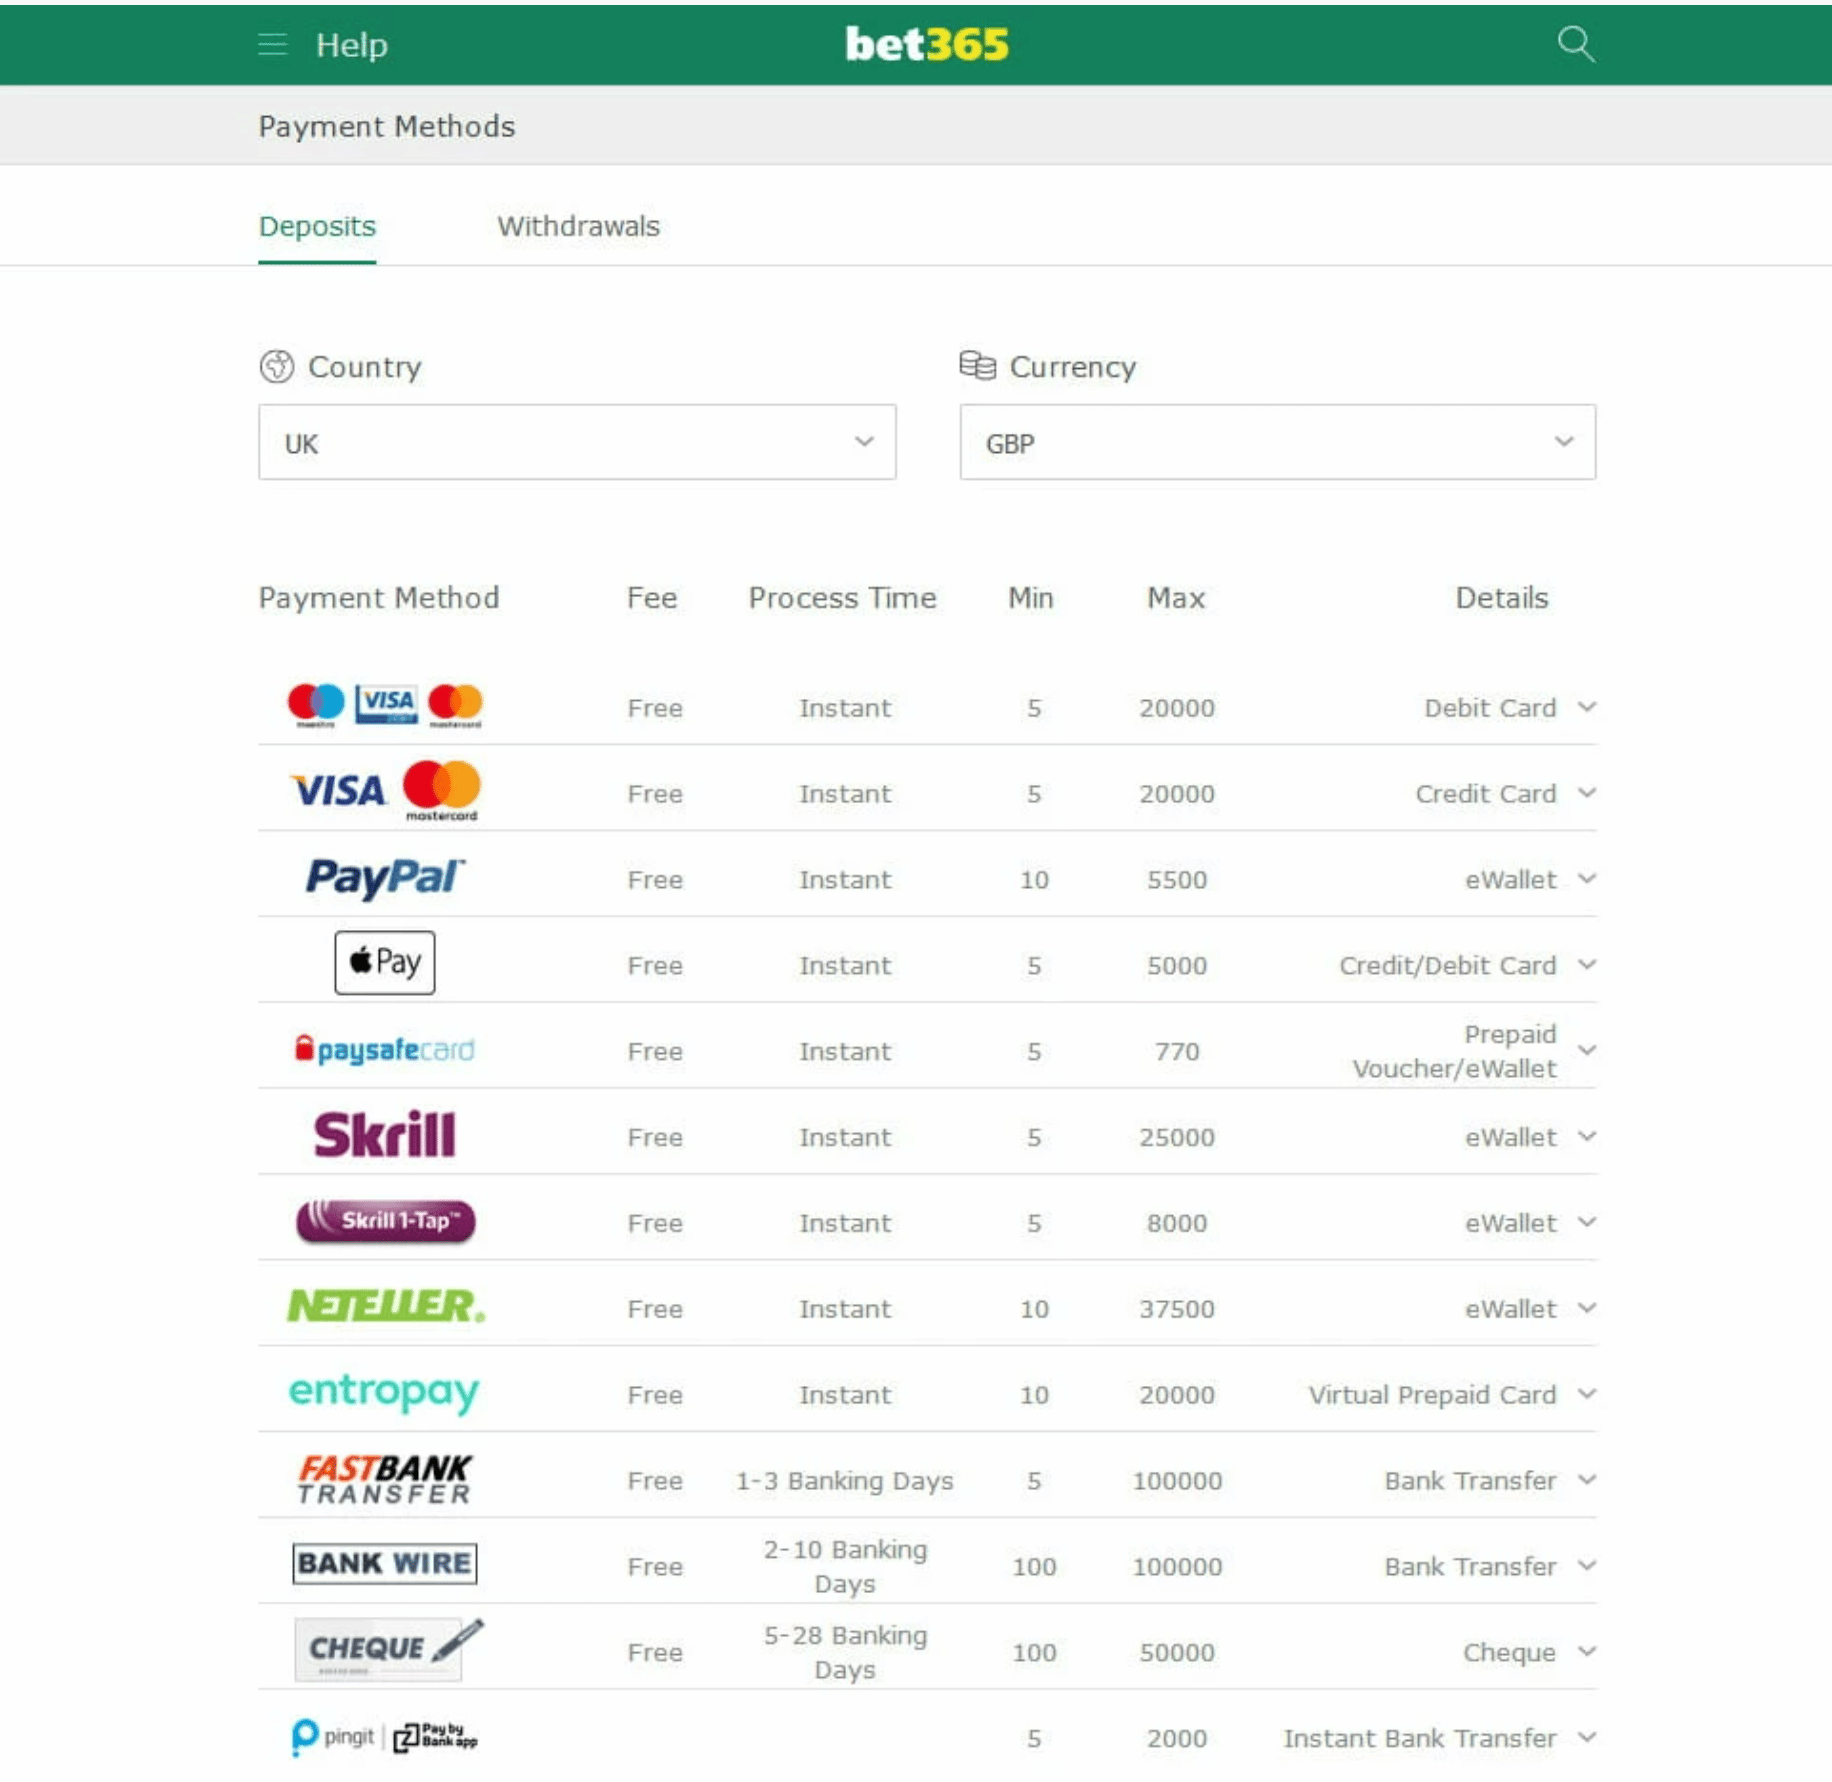
Task: Switch to the Deposits tab
Action: click(317, 227)
